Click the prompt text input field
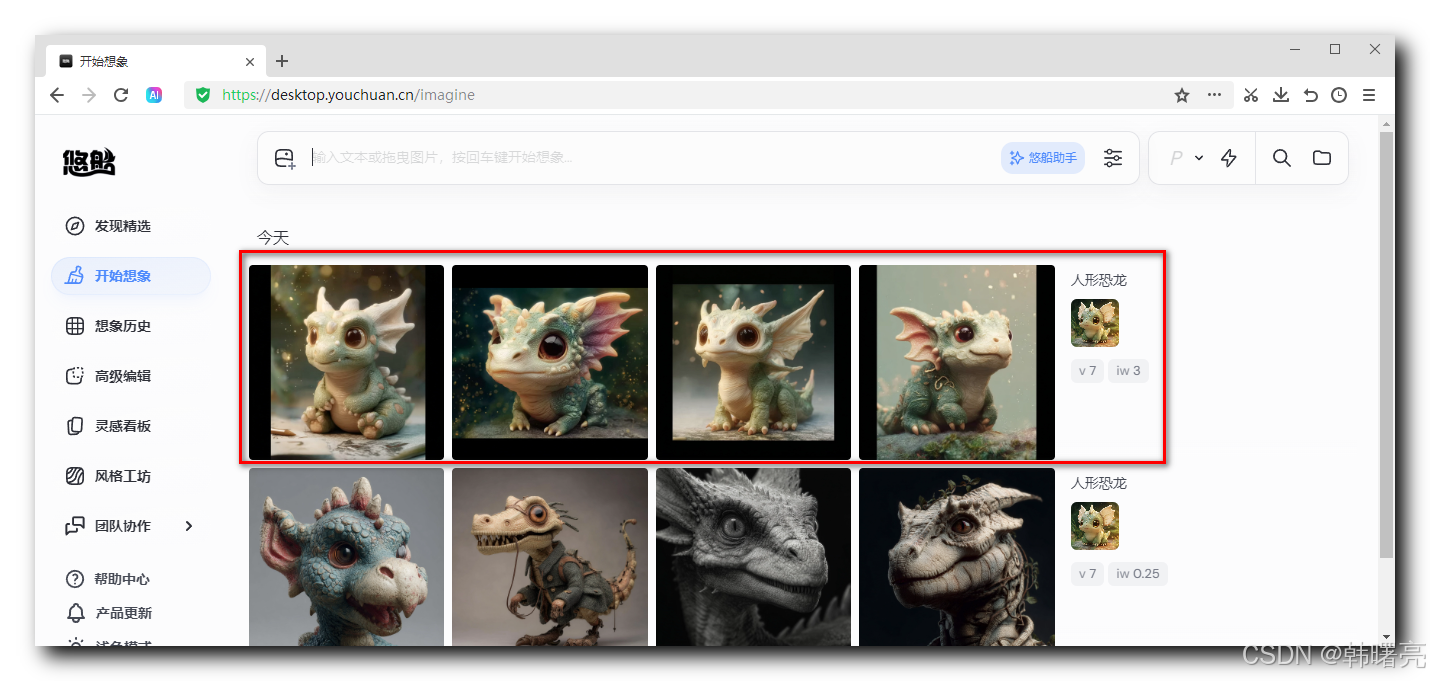 [650, 158]
